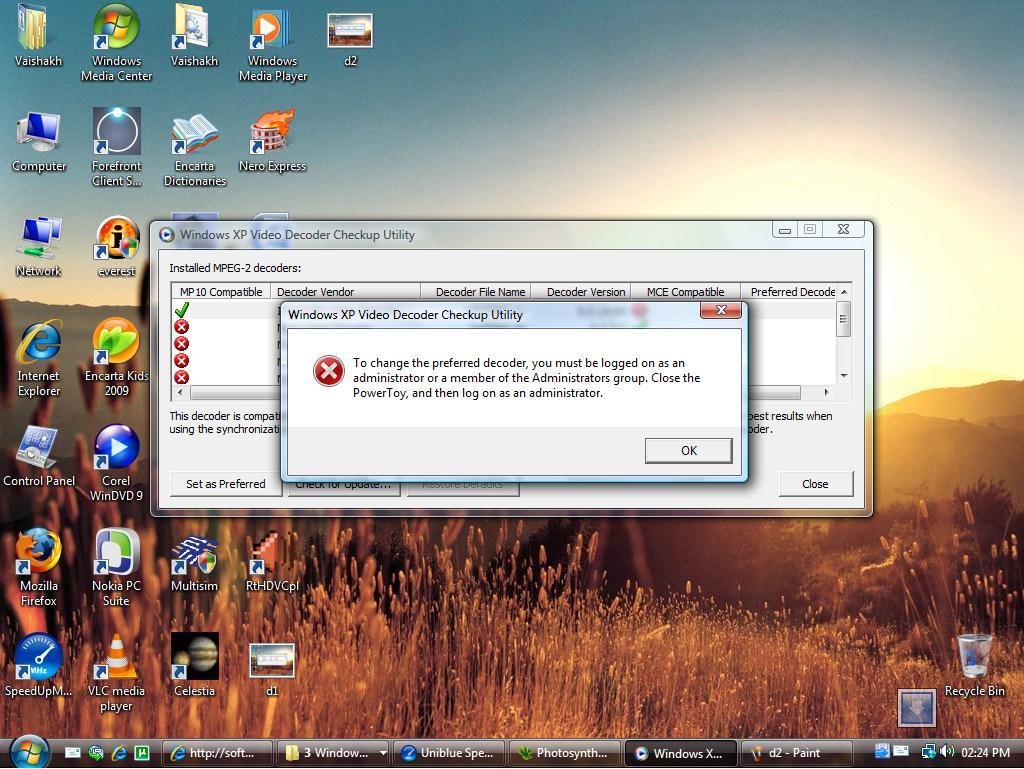This screenshot has width=1024, height=769.
Task: Click the MCE Compatible column header
Action: pos(685,292)
